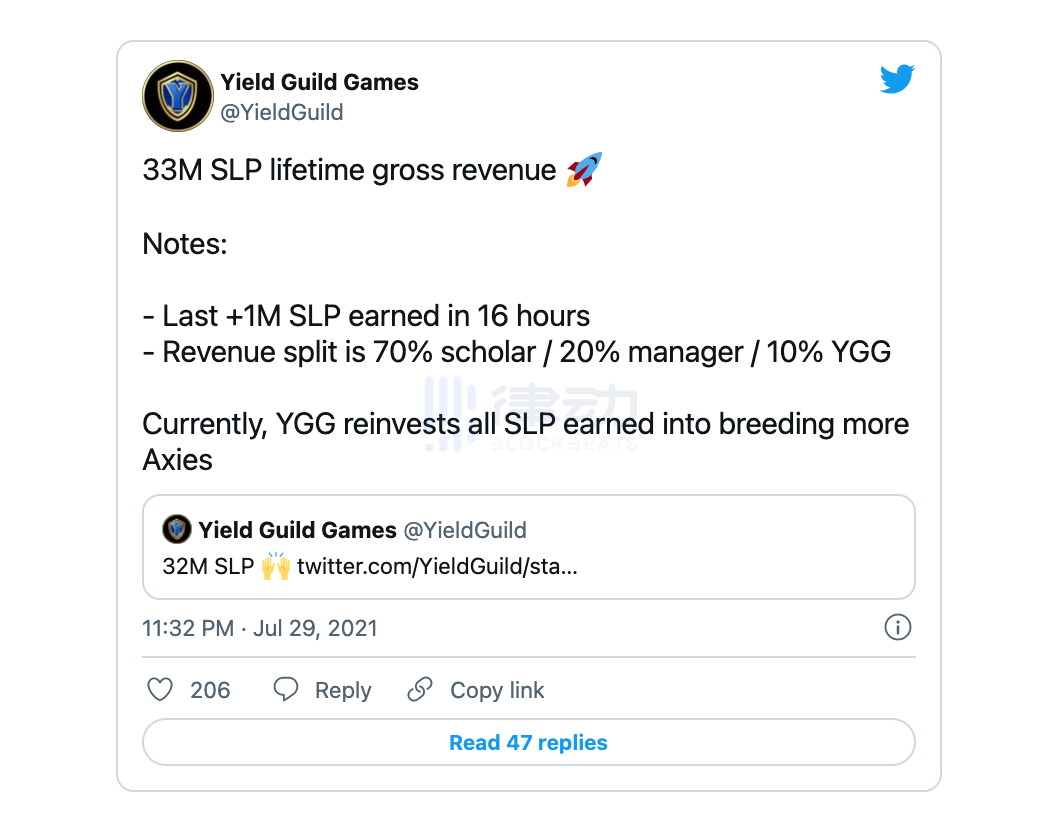Click the rocket emoji in tweet

point(584,170)
